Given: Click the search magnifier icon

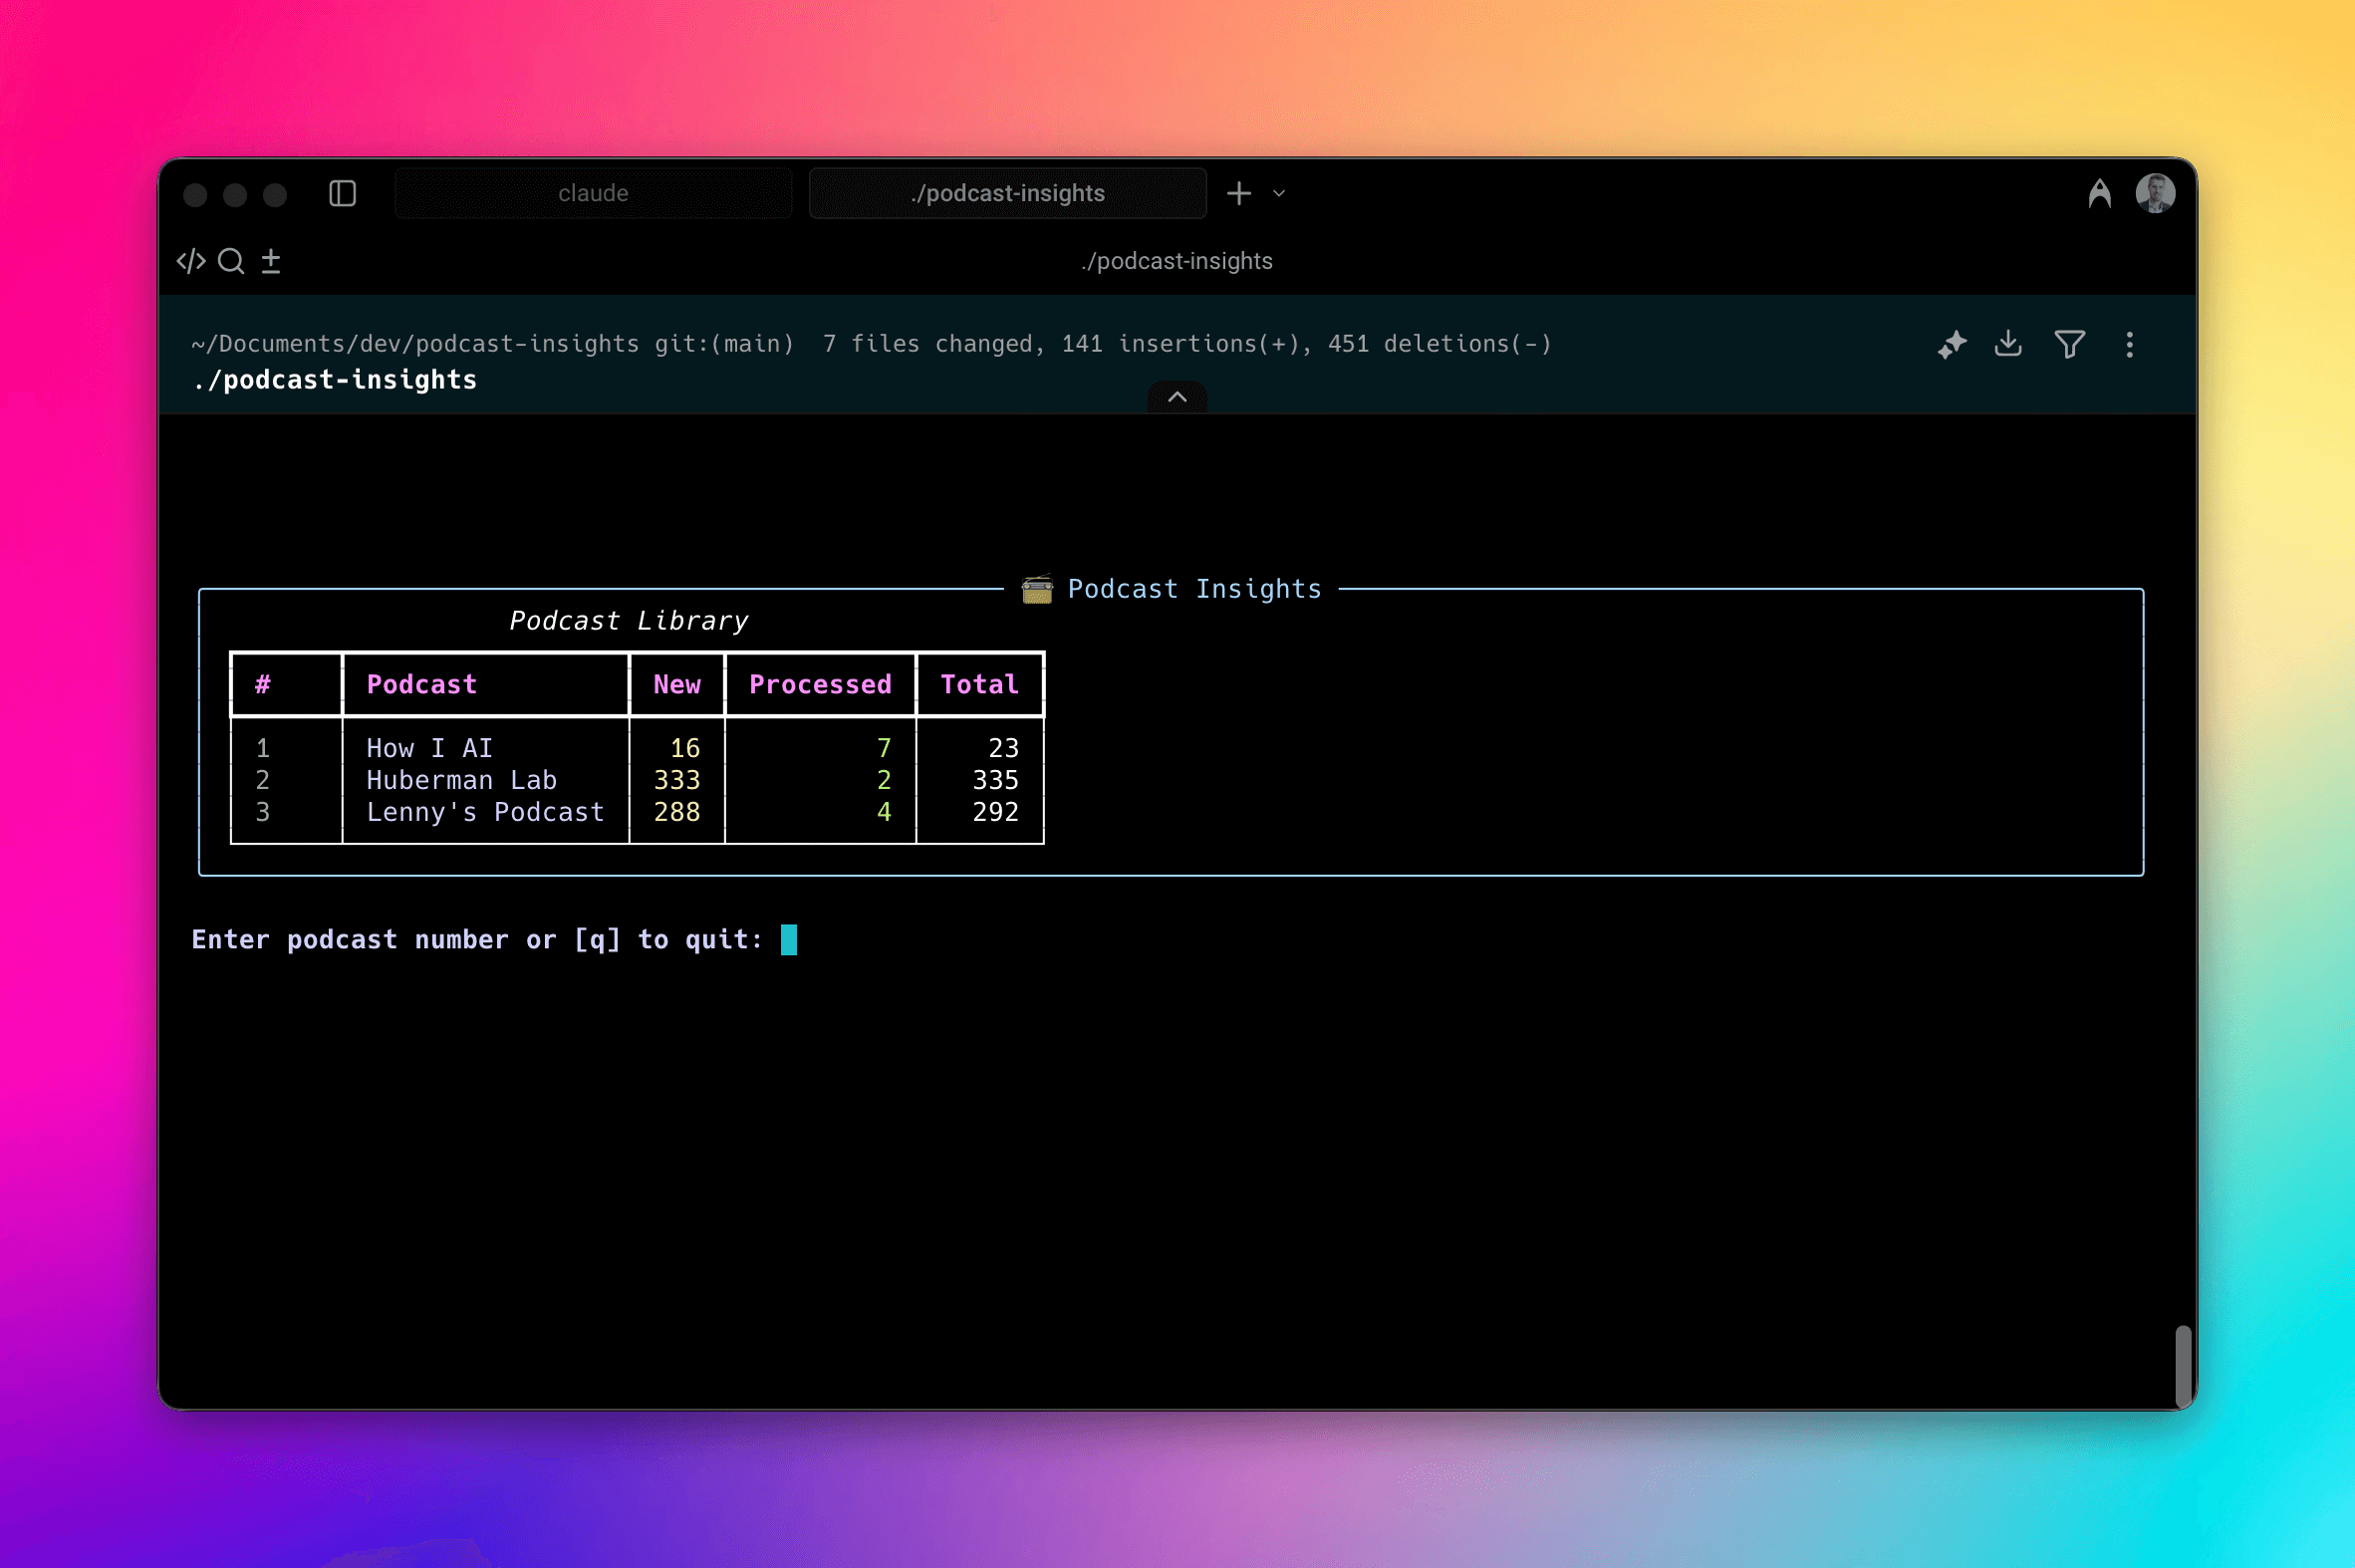Looking at the screenshot, I should click(231, 261).
